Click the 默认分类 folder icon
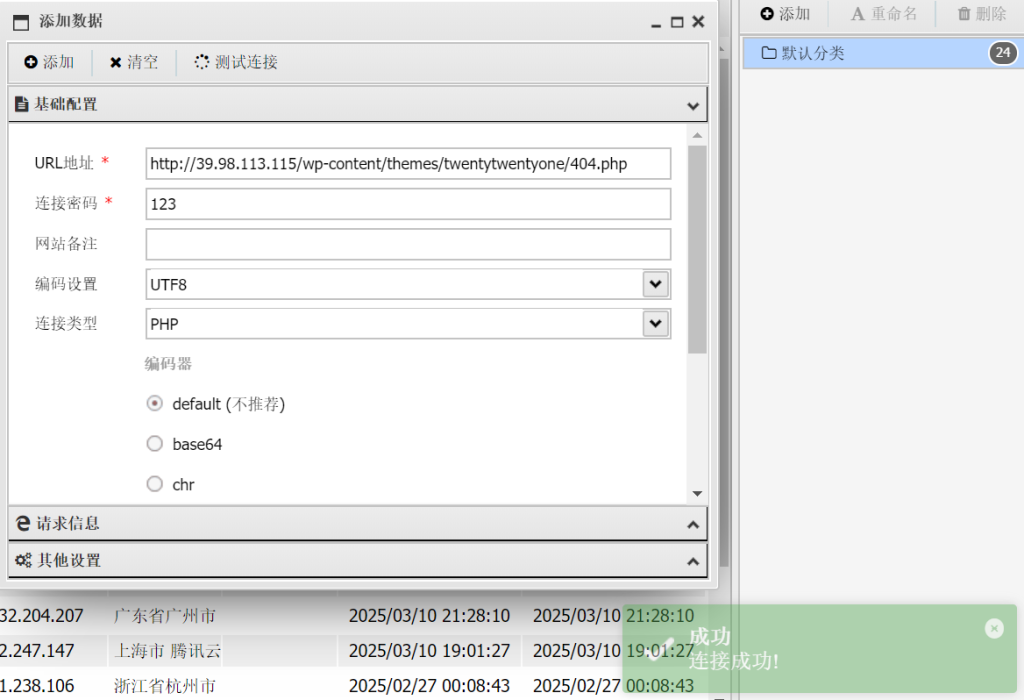1024x700 pixels. [769, 53]
